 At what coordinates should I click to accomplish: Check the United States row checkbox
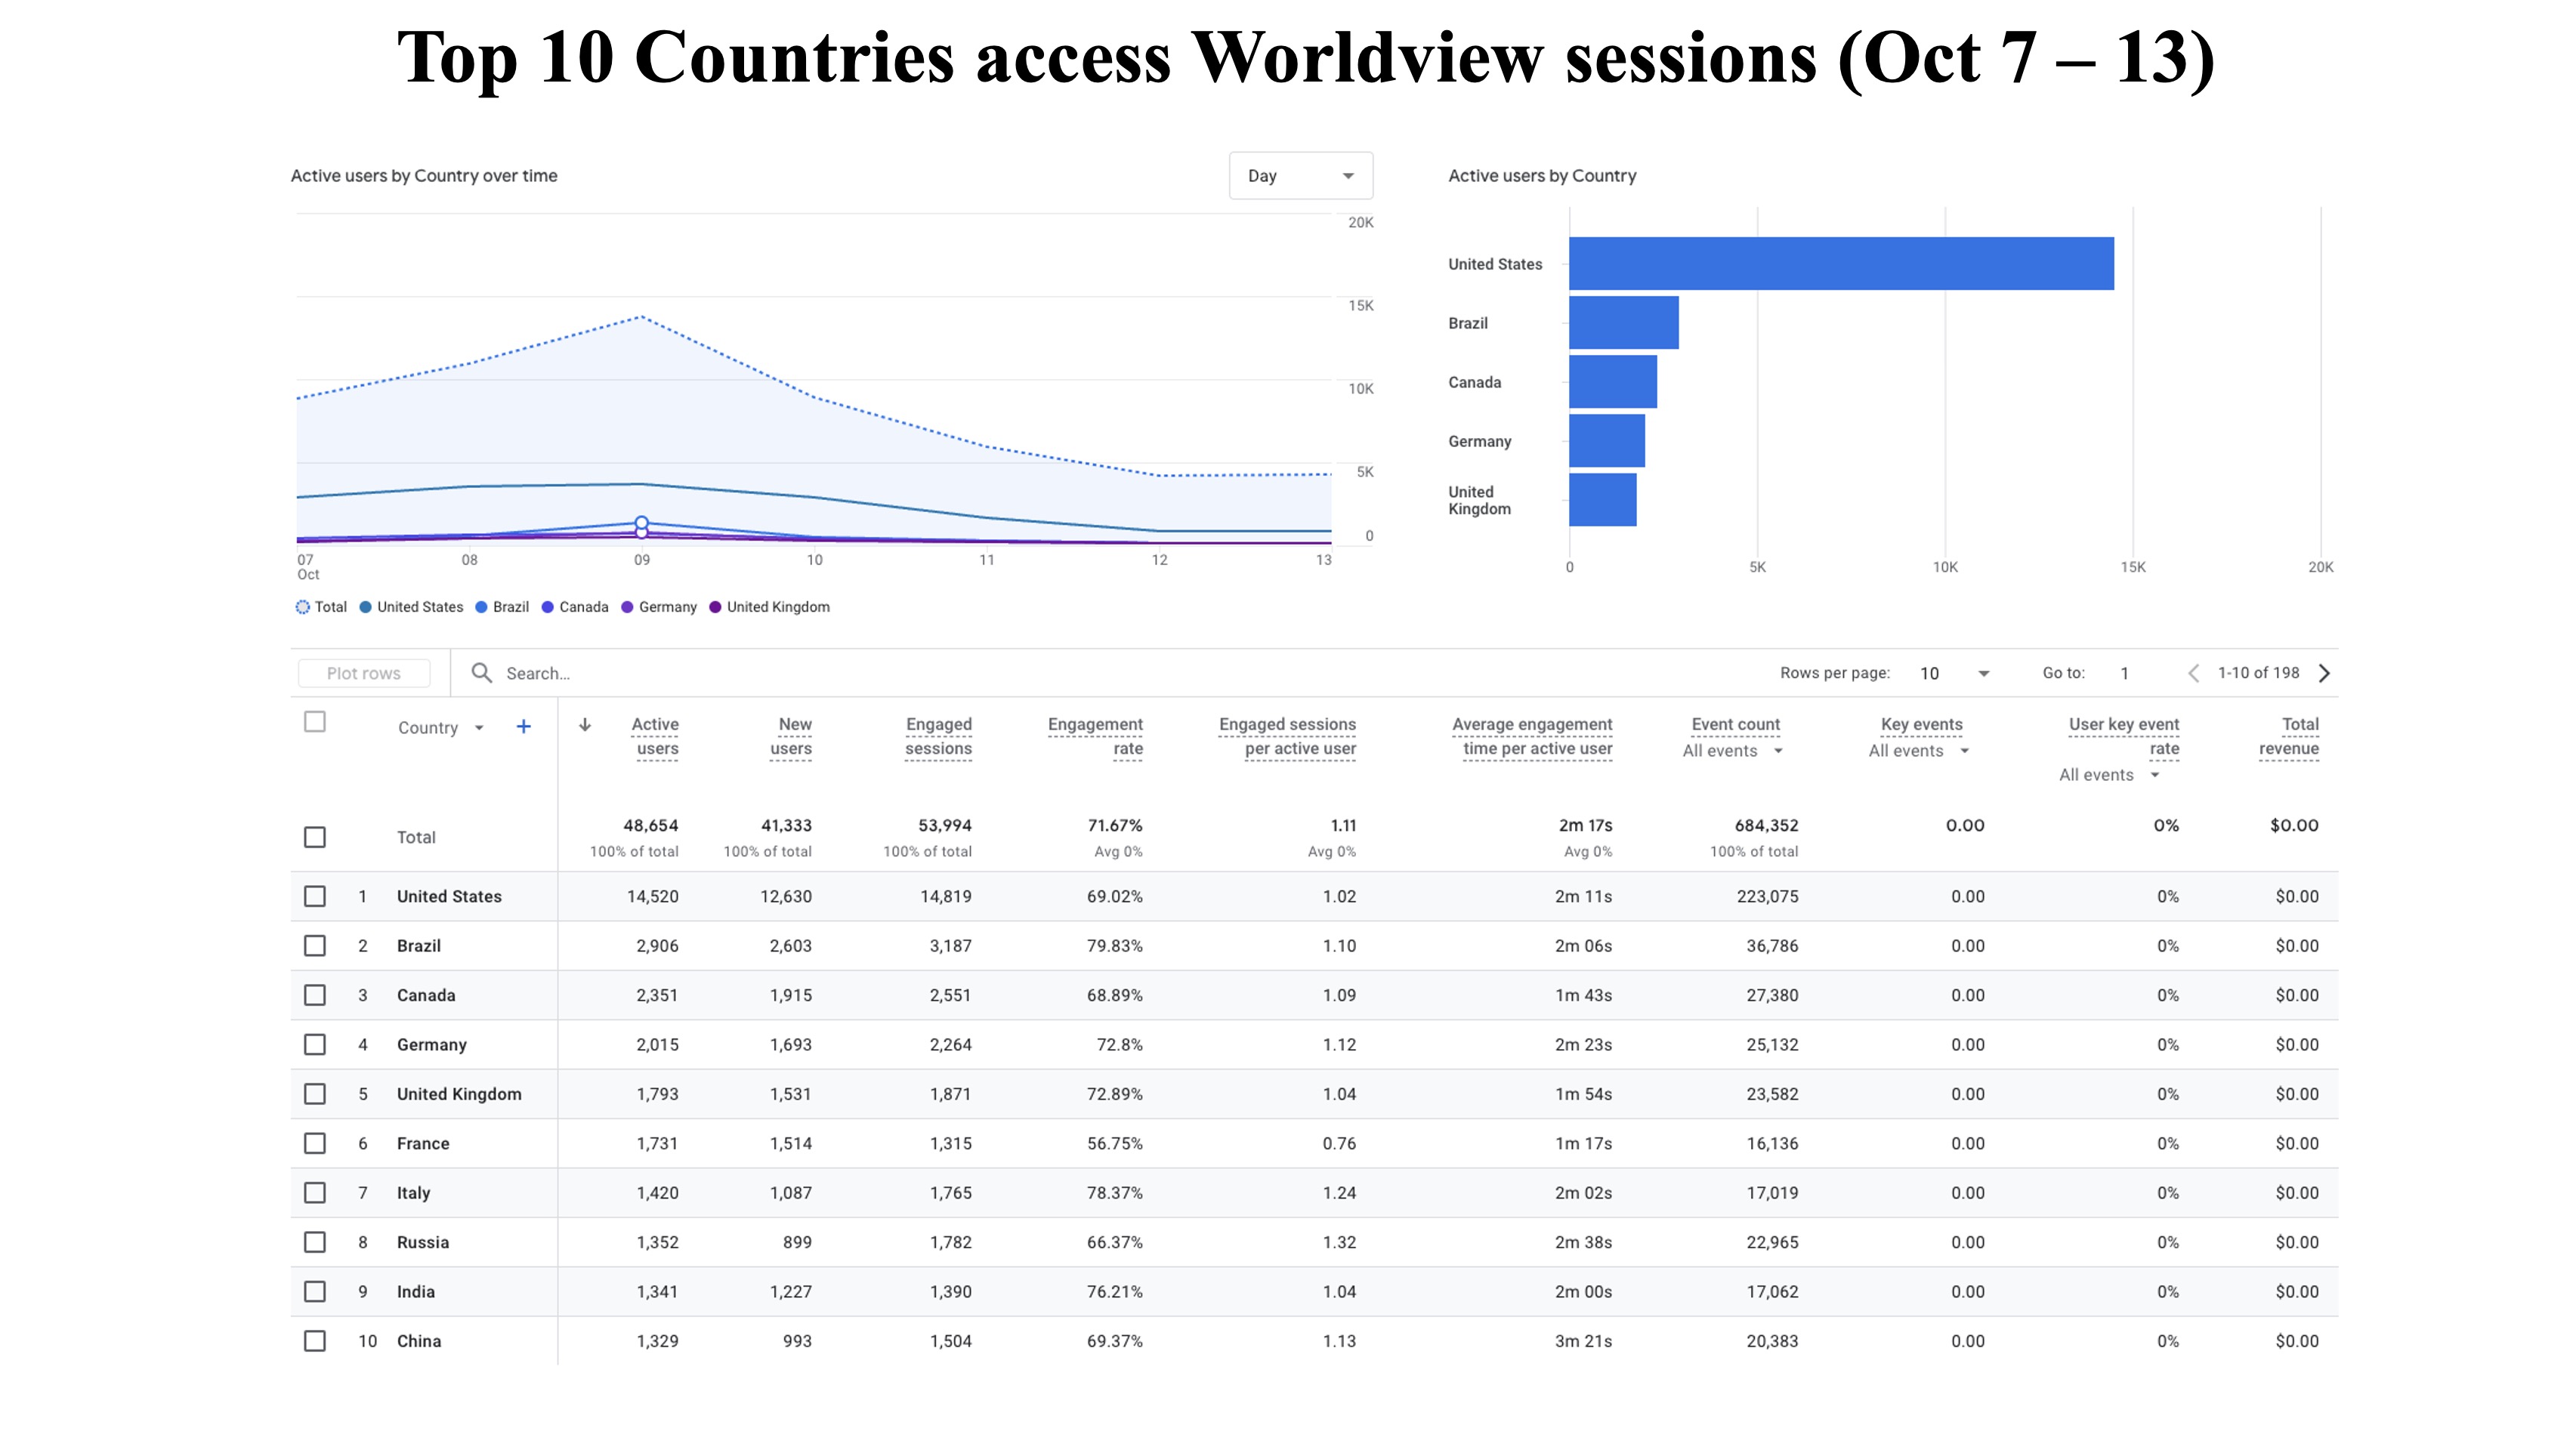pyautogui.click(x=315, y=896)
